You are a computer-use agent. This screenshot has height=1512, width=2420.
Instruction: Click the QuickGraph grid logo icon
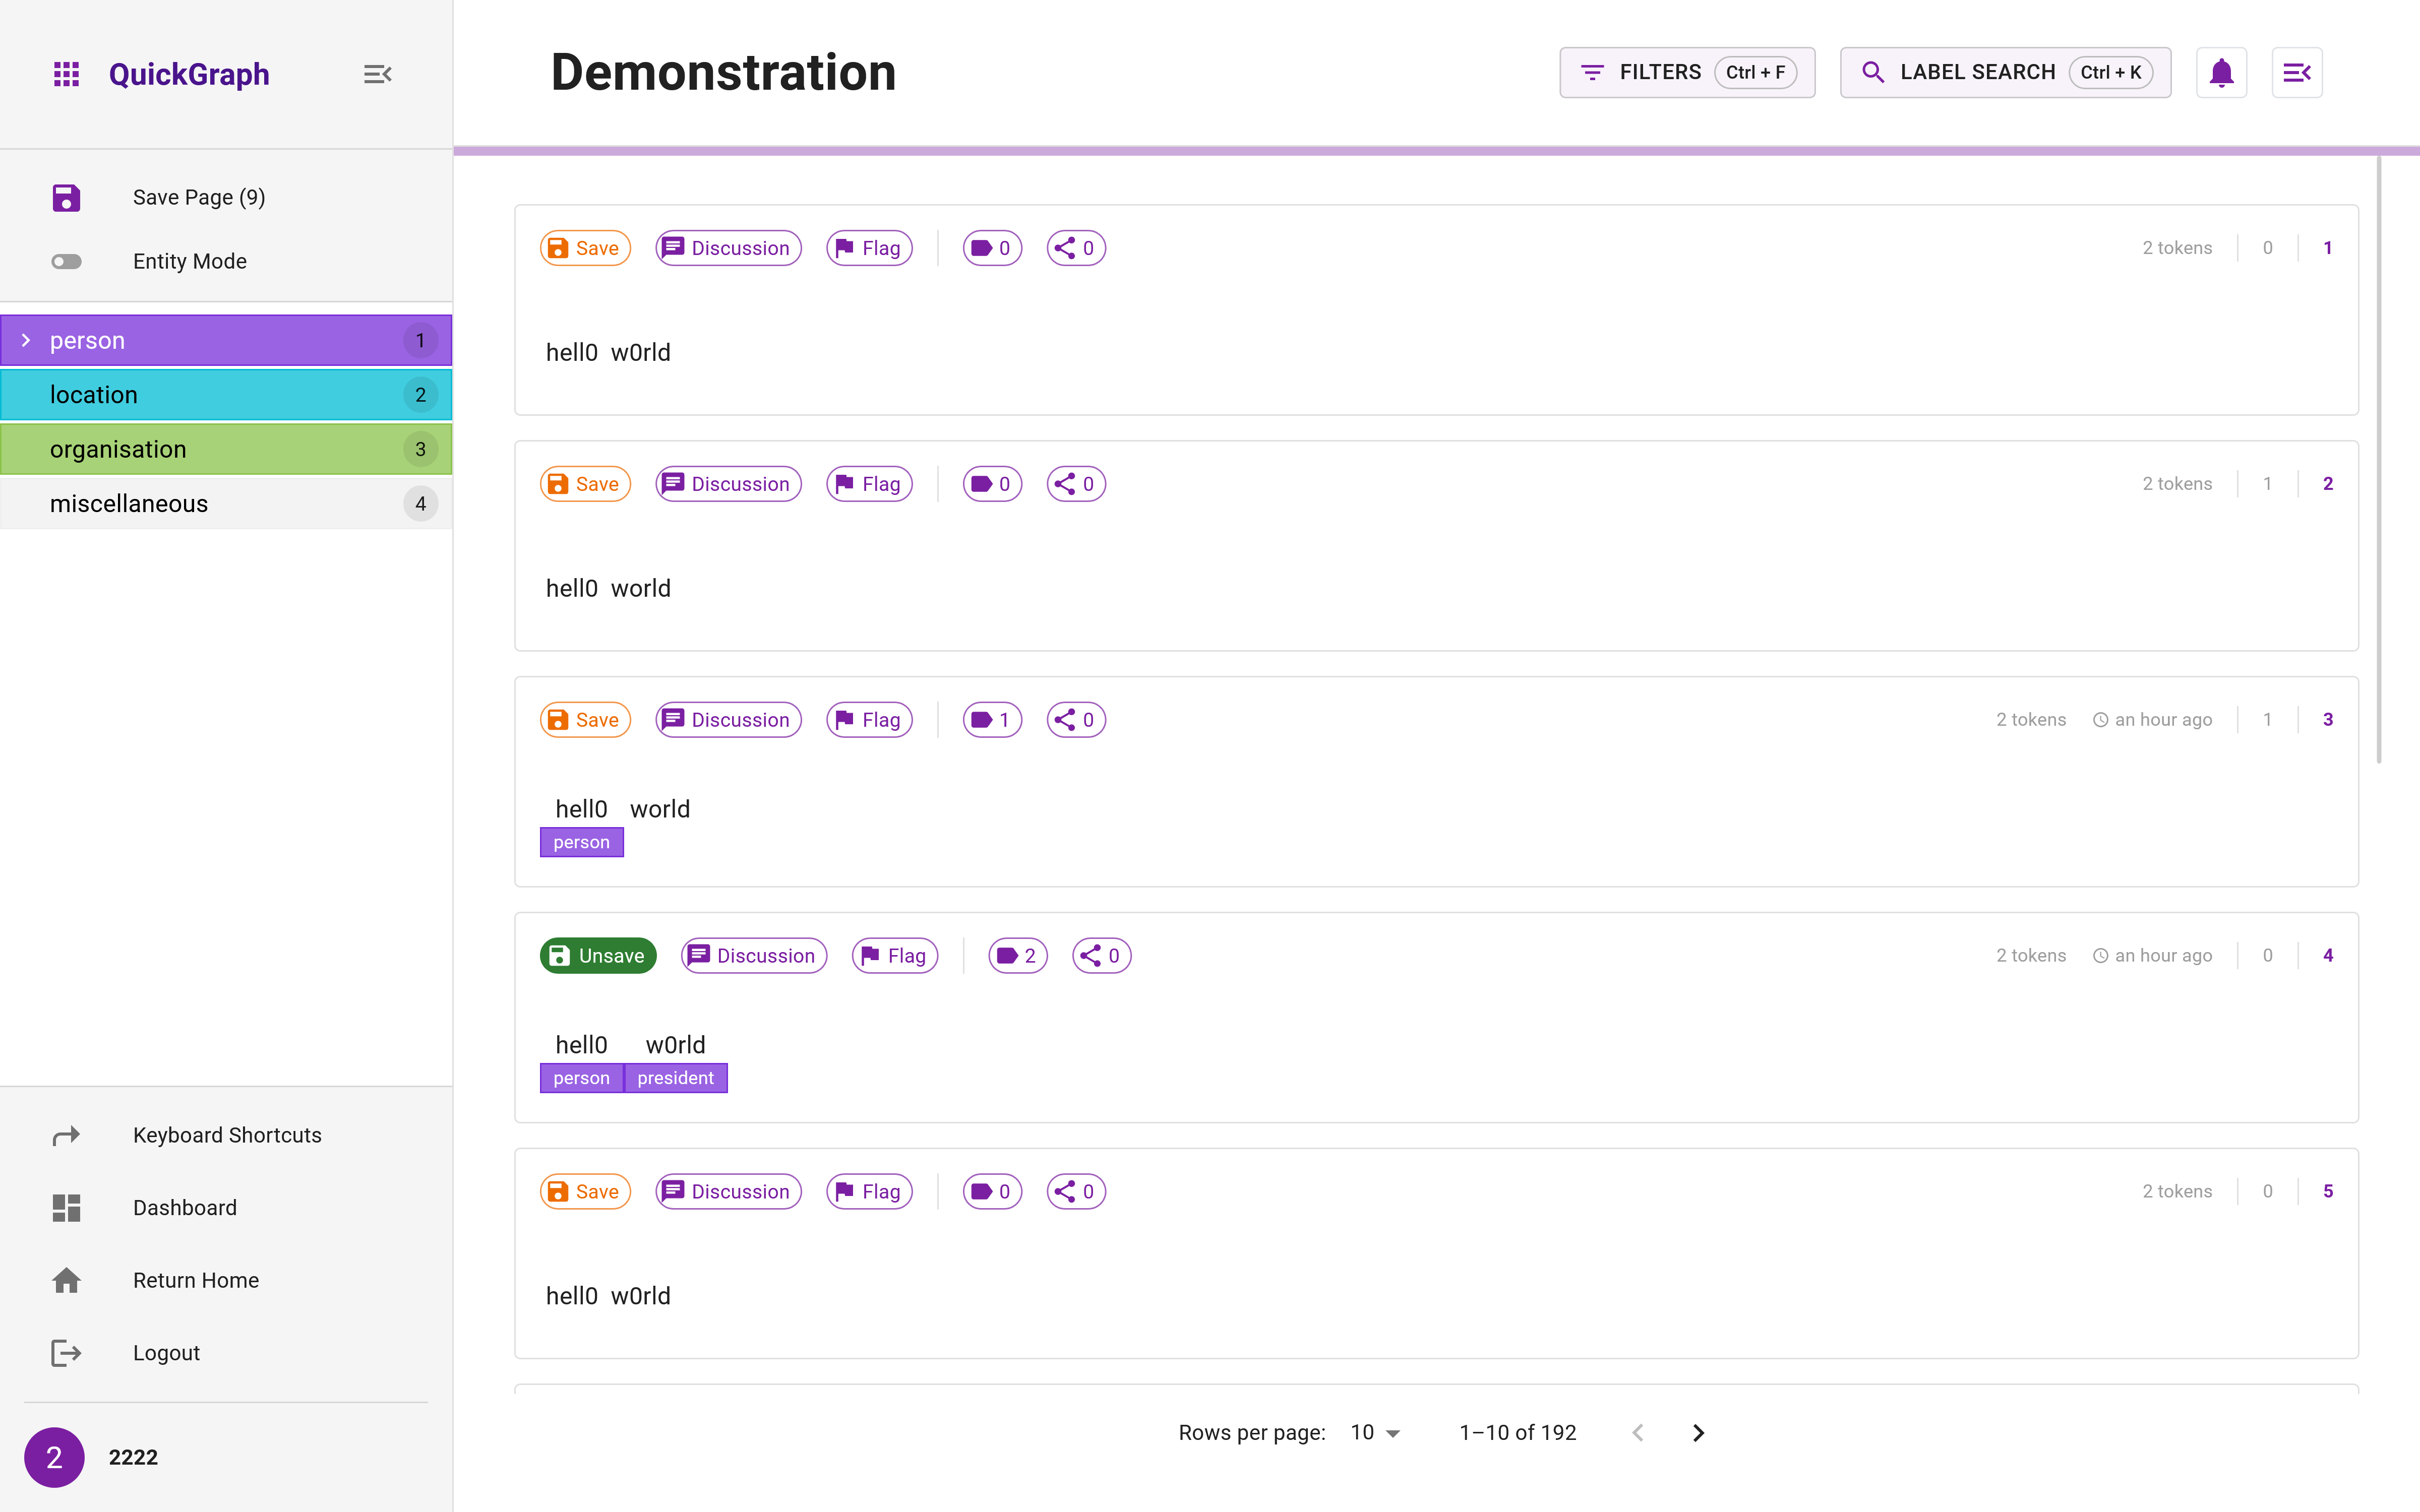click(66, 74)
